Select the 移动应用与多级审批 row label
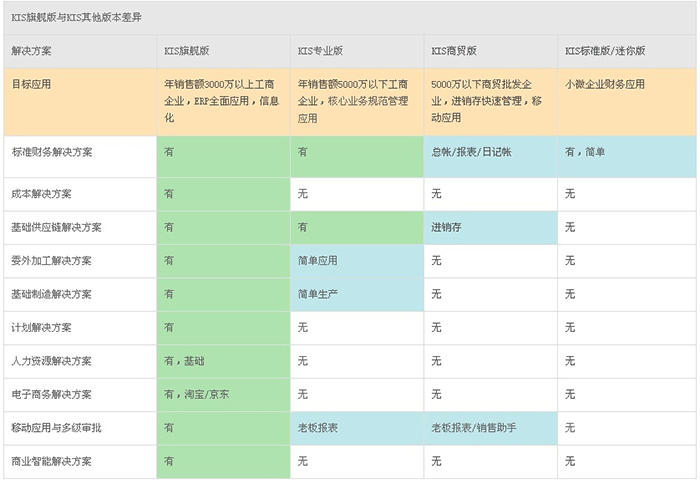The height and width of the screenshot is (484, 700). pyautogui.click(x=56, y=428)
